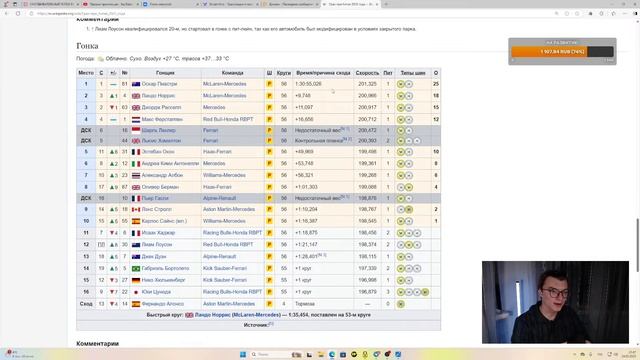Click the Australian flag next to Оскар Пиастри

point(136,84)
